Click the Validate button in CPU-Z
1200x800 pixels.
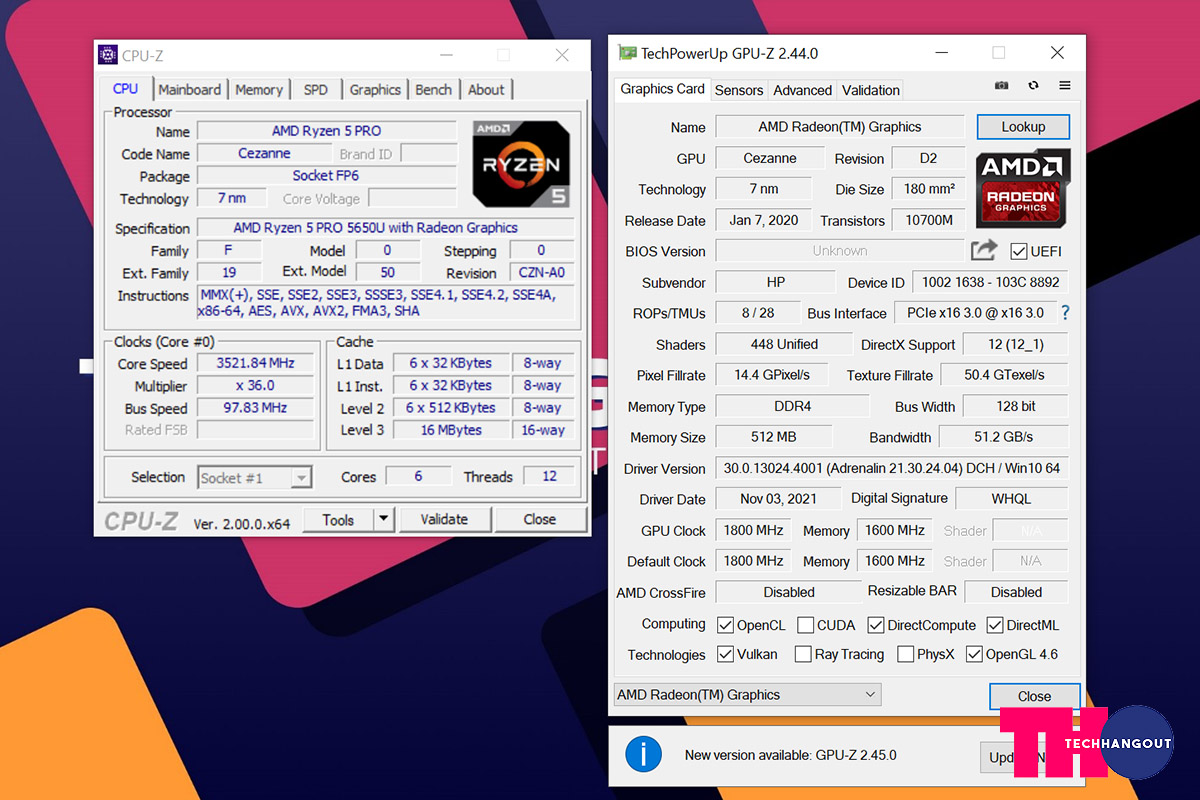444,519
